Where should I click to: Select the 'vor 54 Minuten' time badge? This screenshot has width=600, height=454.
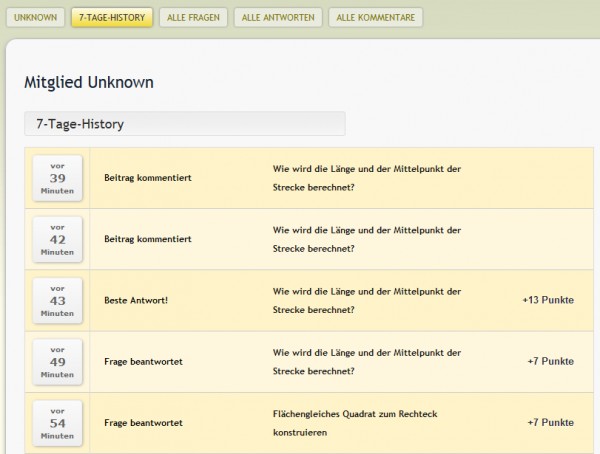pos(57,422)
